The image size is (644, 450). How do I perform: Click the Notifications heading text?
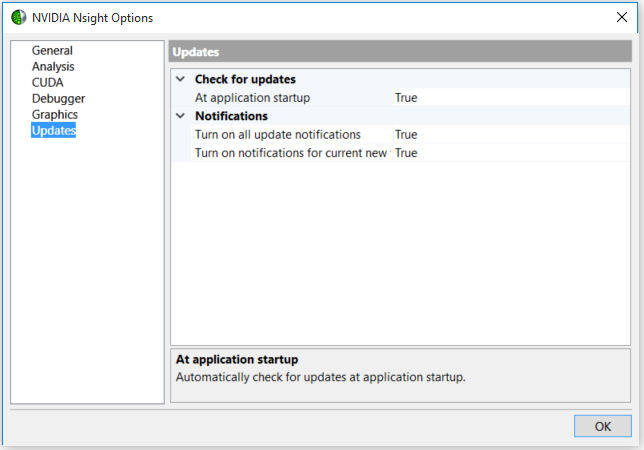point(231,116)
